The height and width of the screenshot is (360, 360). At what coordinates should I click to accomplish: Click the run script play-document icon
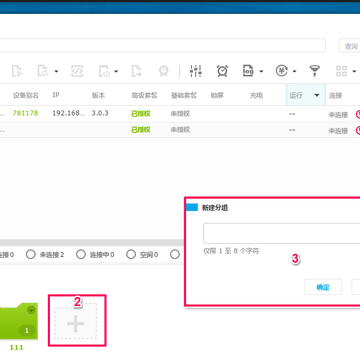coord(17,71)
